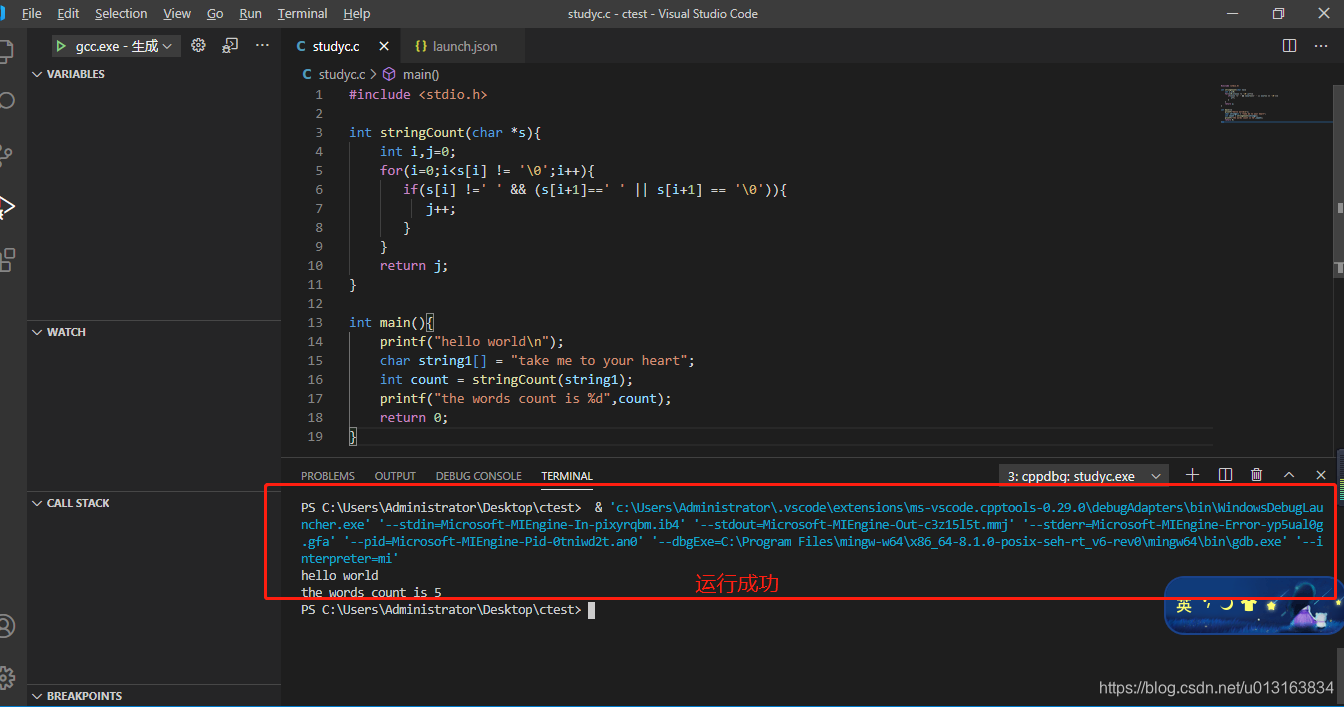Switch to the DEBUG CONSOLE panel
Viewport: 1344px width, 707px height.
click(479, 475)
